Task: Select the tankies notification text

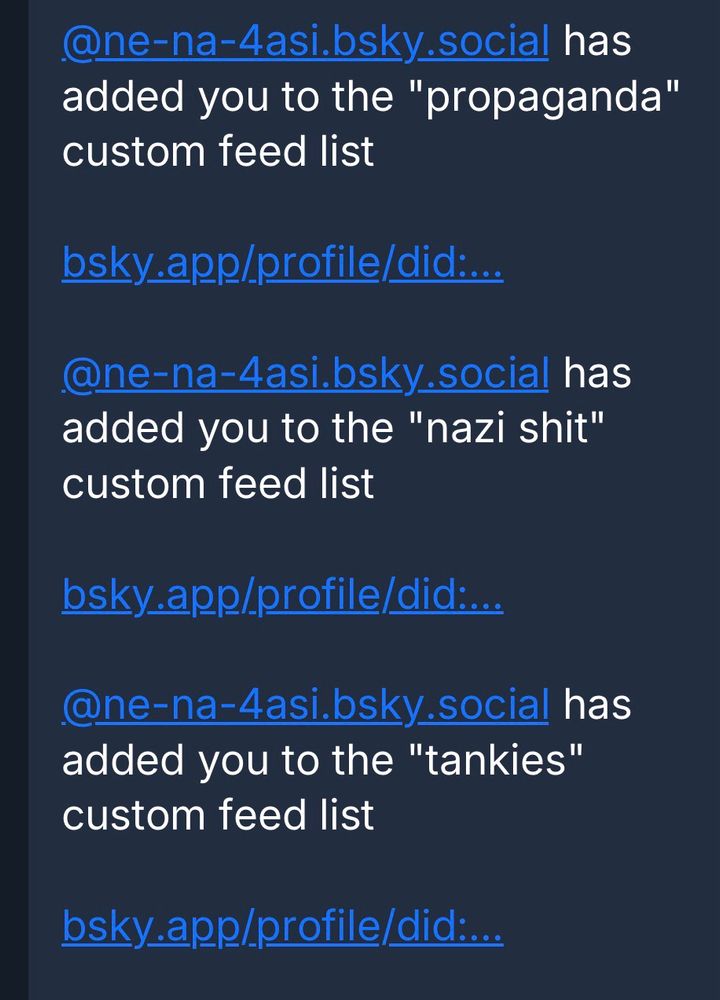Action: 300,762
